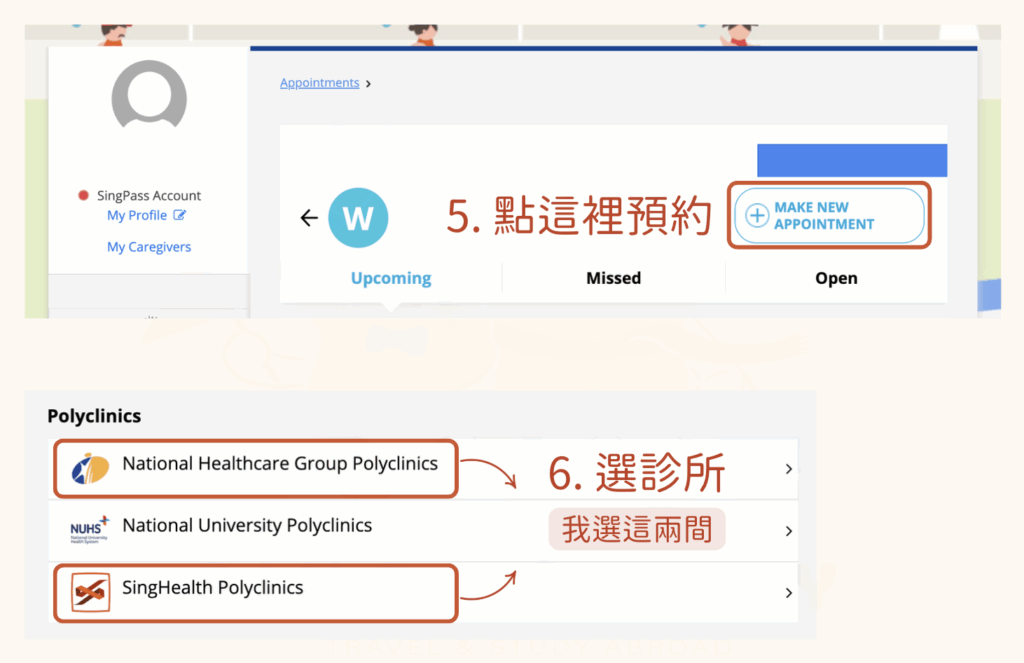Expand National University Polyclinics row chevron
Viewport: 1024px width, 663px height.
click(789, 531)
